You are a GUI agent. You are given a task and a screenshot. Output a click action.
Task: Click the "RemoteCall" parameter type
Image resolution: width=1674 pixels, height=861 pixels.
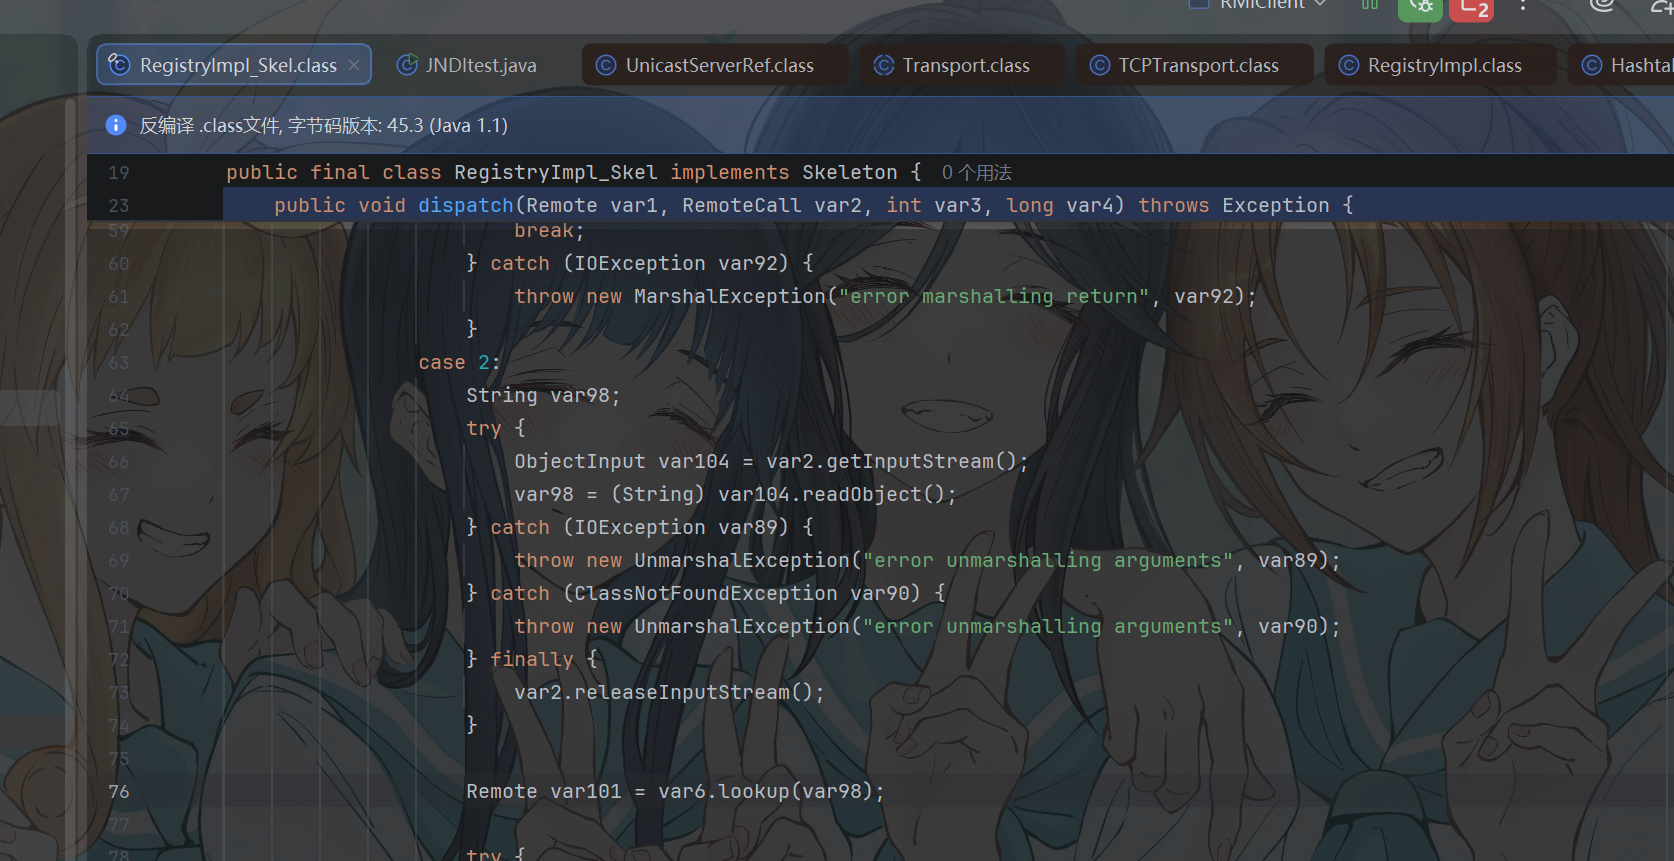(742, 206)
